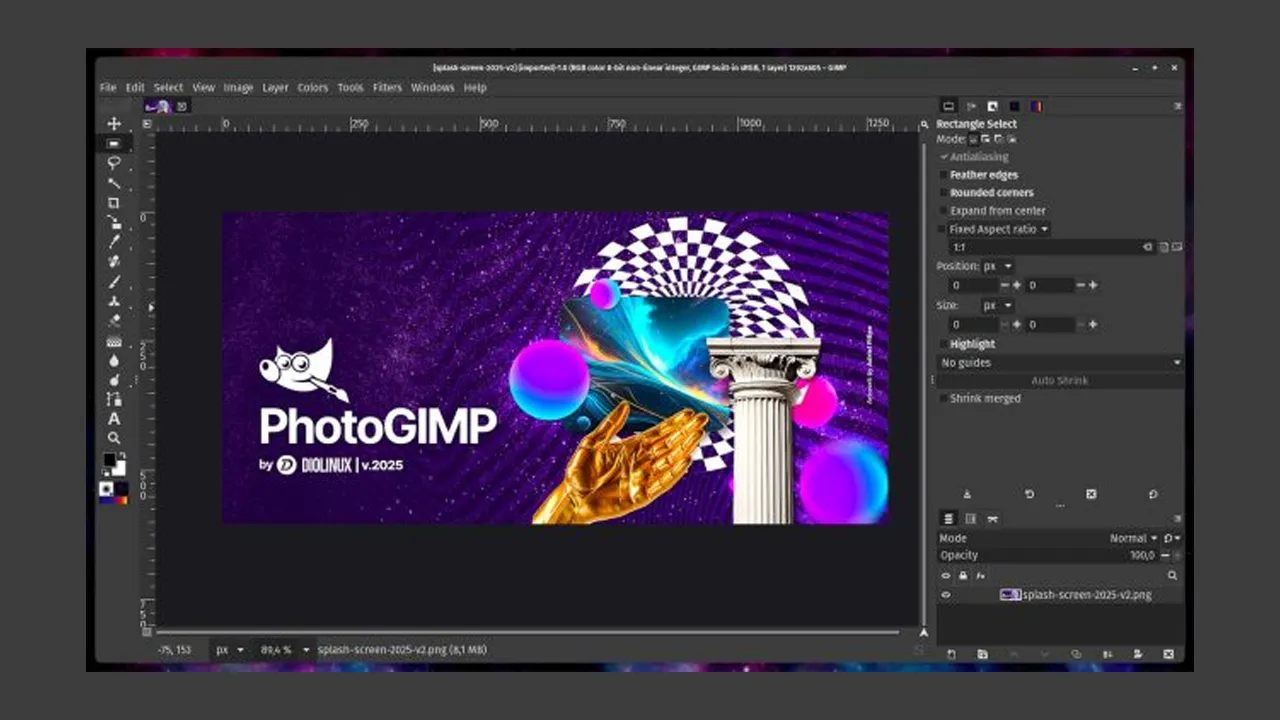Open layer search magnifier icon
Viewport: 1280px width, 720px height.
click(1172, 576)
